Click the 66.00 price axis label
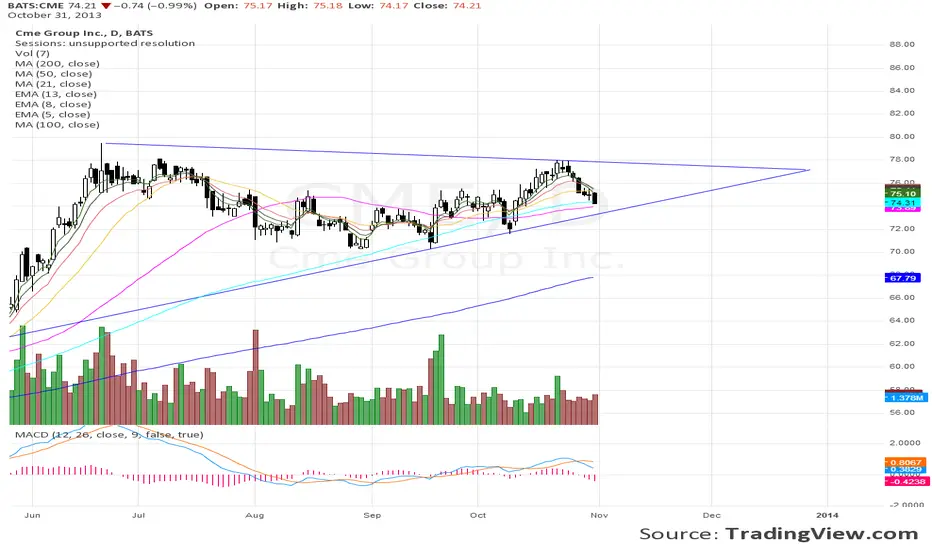The height and width of the screenshot is (550, 932). [902, 297]
